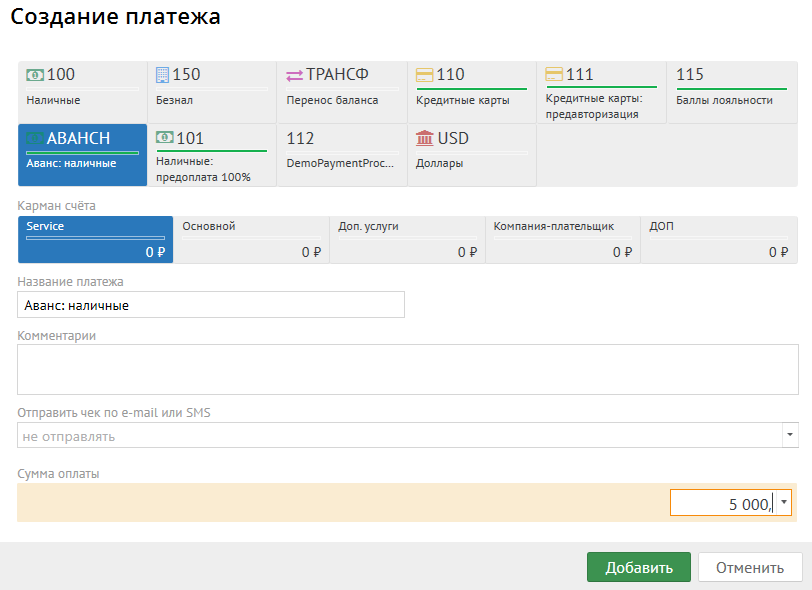Click the Отменить button
Viewport: 812px width, 590px height.
point(749,567)
